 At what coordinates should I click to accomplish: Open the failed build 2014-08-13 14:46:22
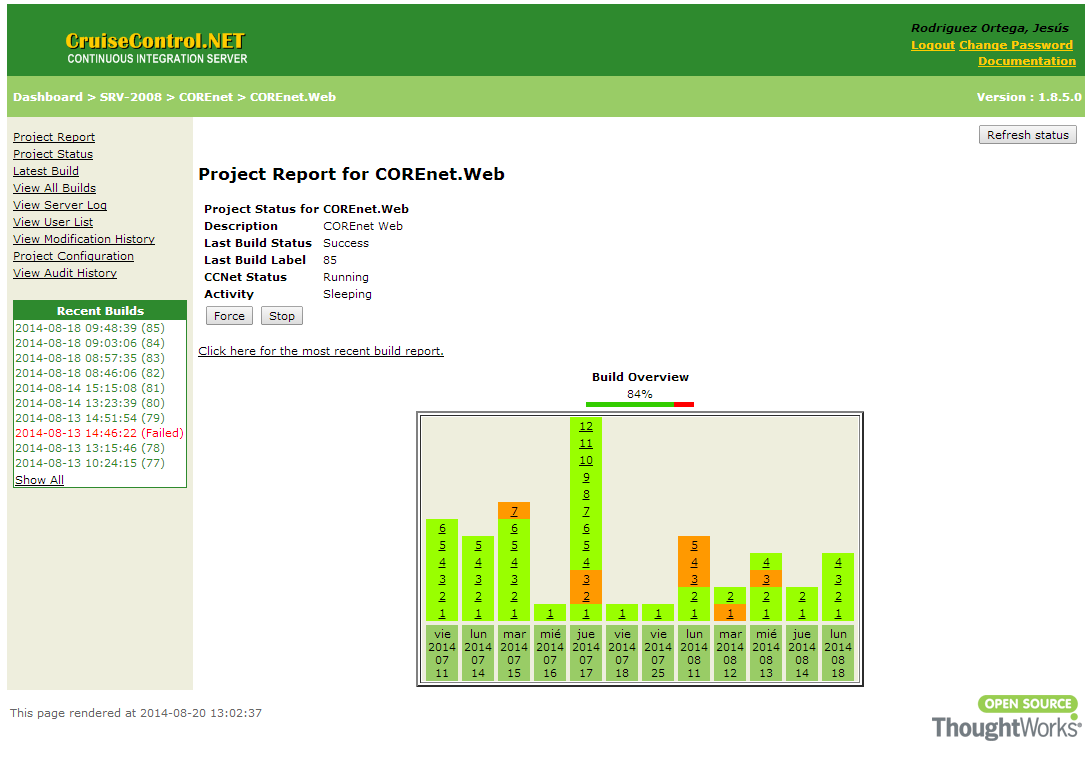pos(99,433)
